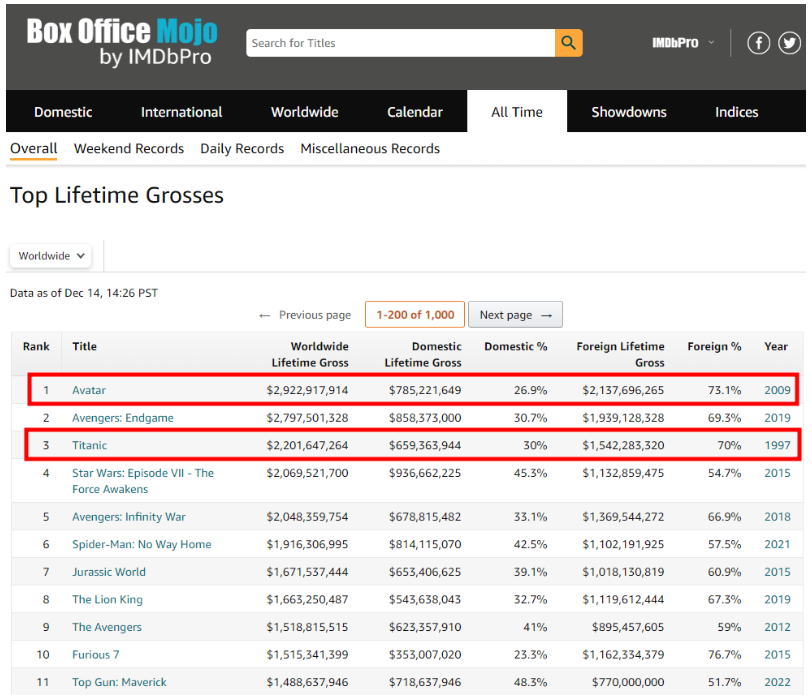This screenshot has width=812, height=699.
Task: Select the All Time tab
Action: (517, 112)
